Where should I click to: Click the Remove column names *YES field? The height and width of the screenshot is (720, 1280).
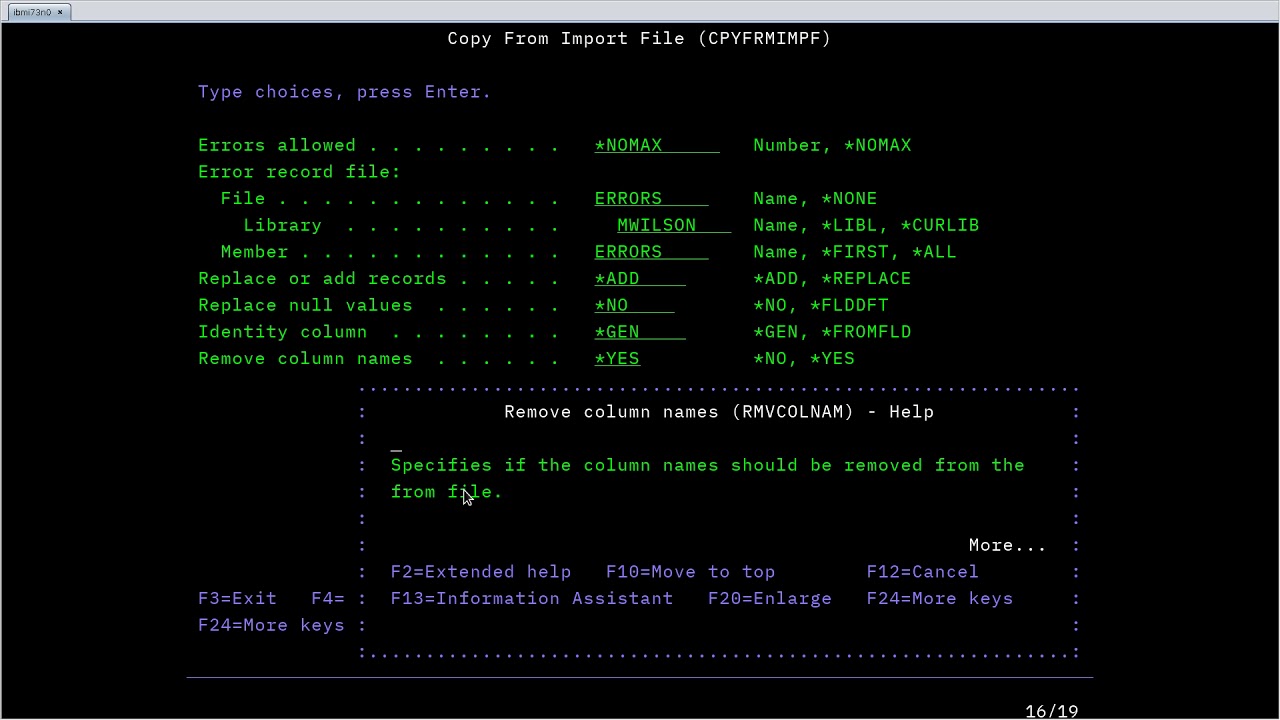coord(617,359)
